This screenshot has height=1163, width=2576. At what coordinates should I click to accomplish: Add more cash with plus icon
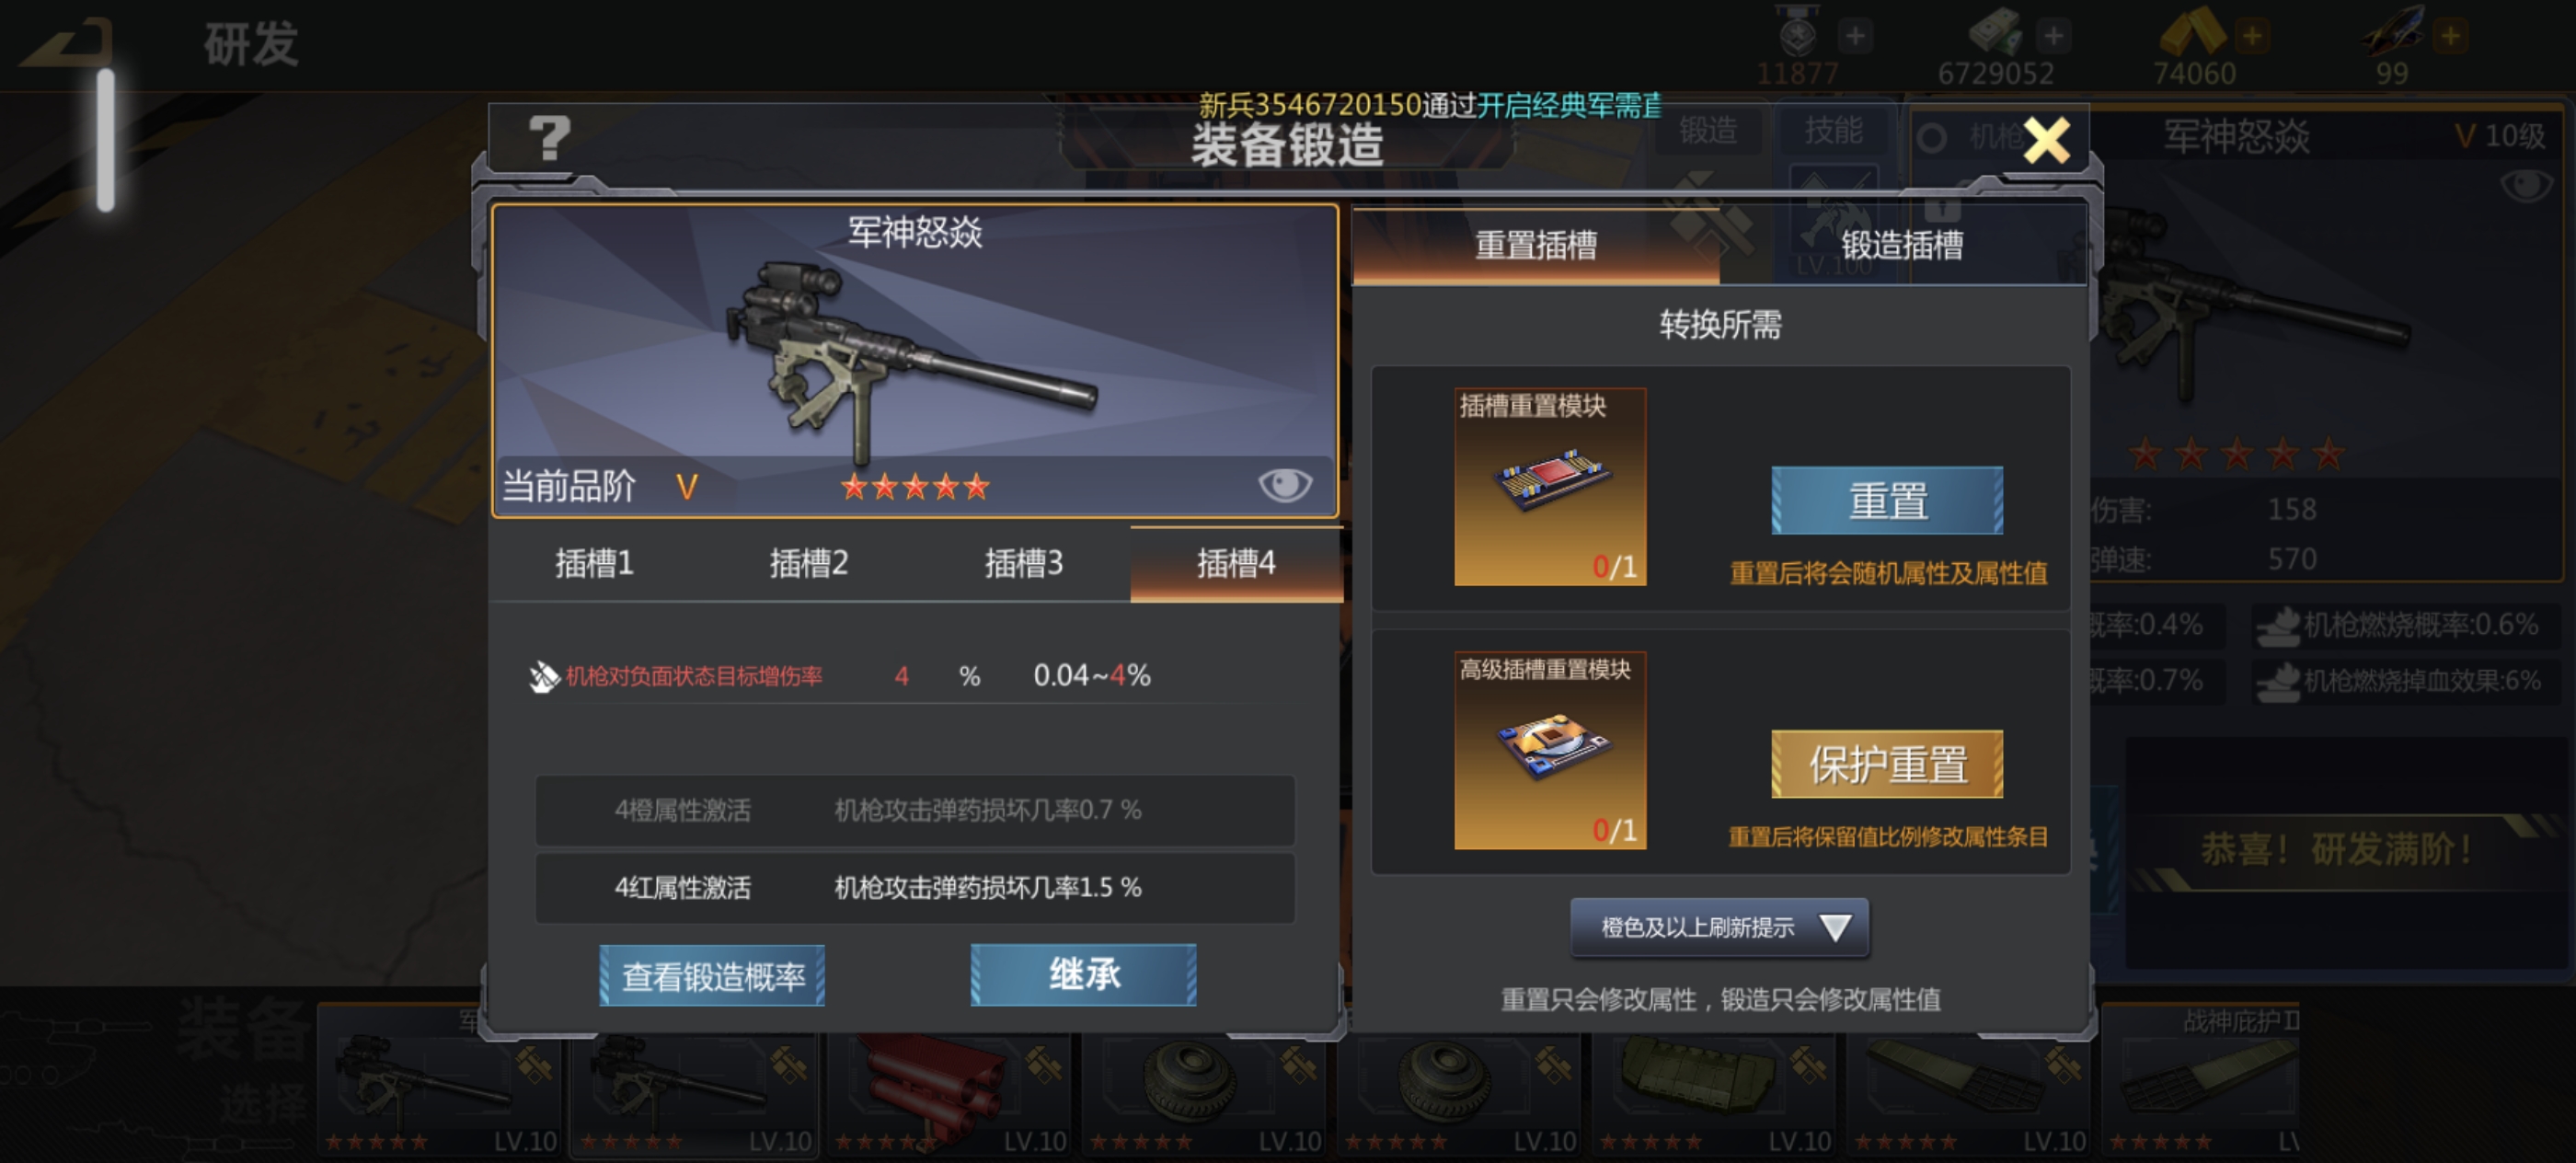click(2053, 37)
